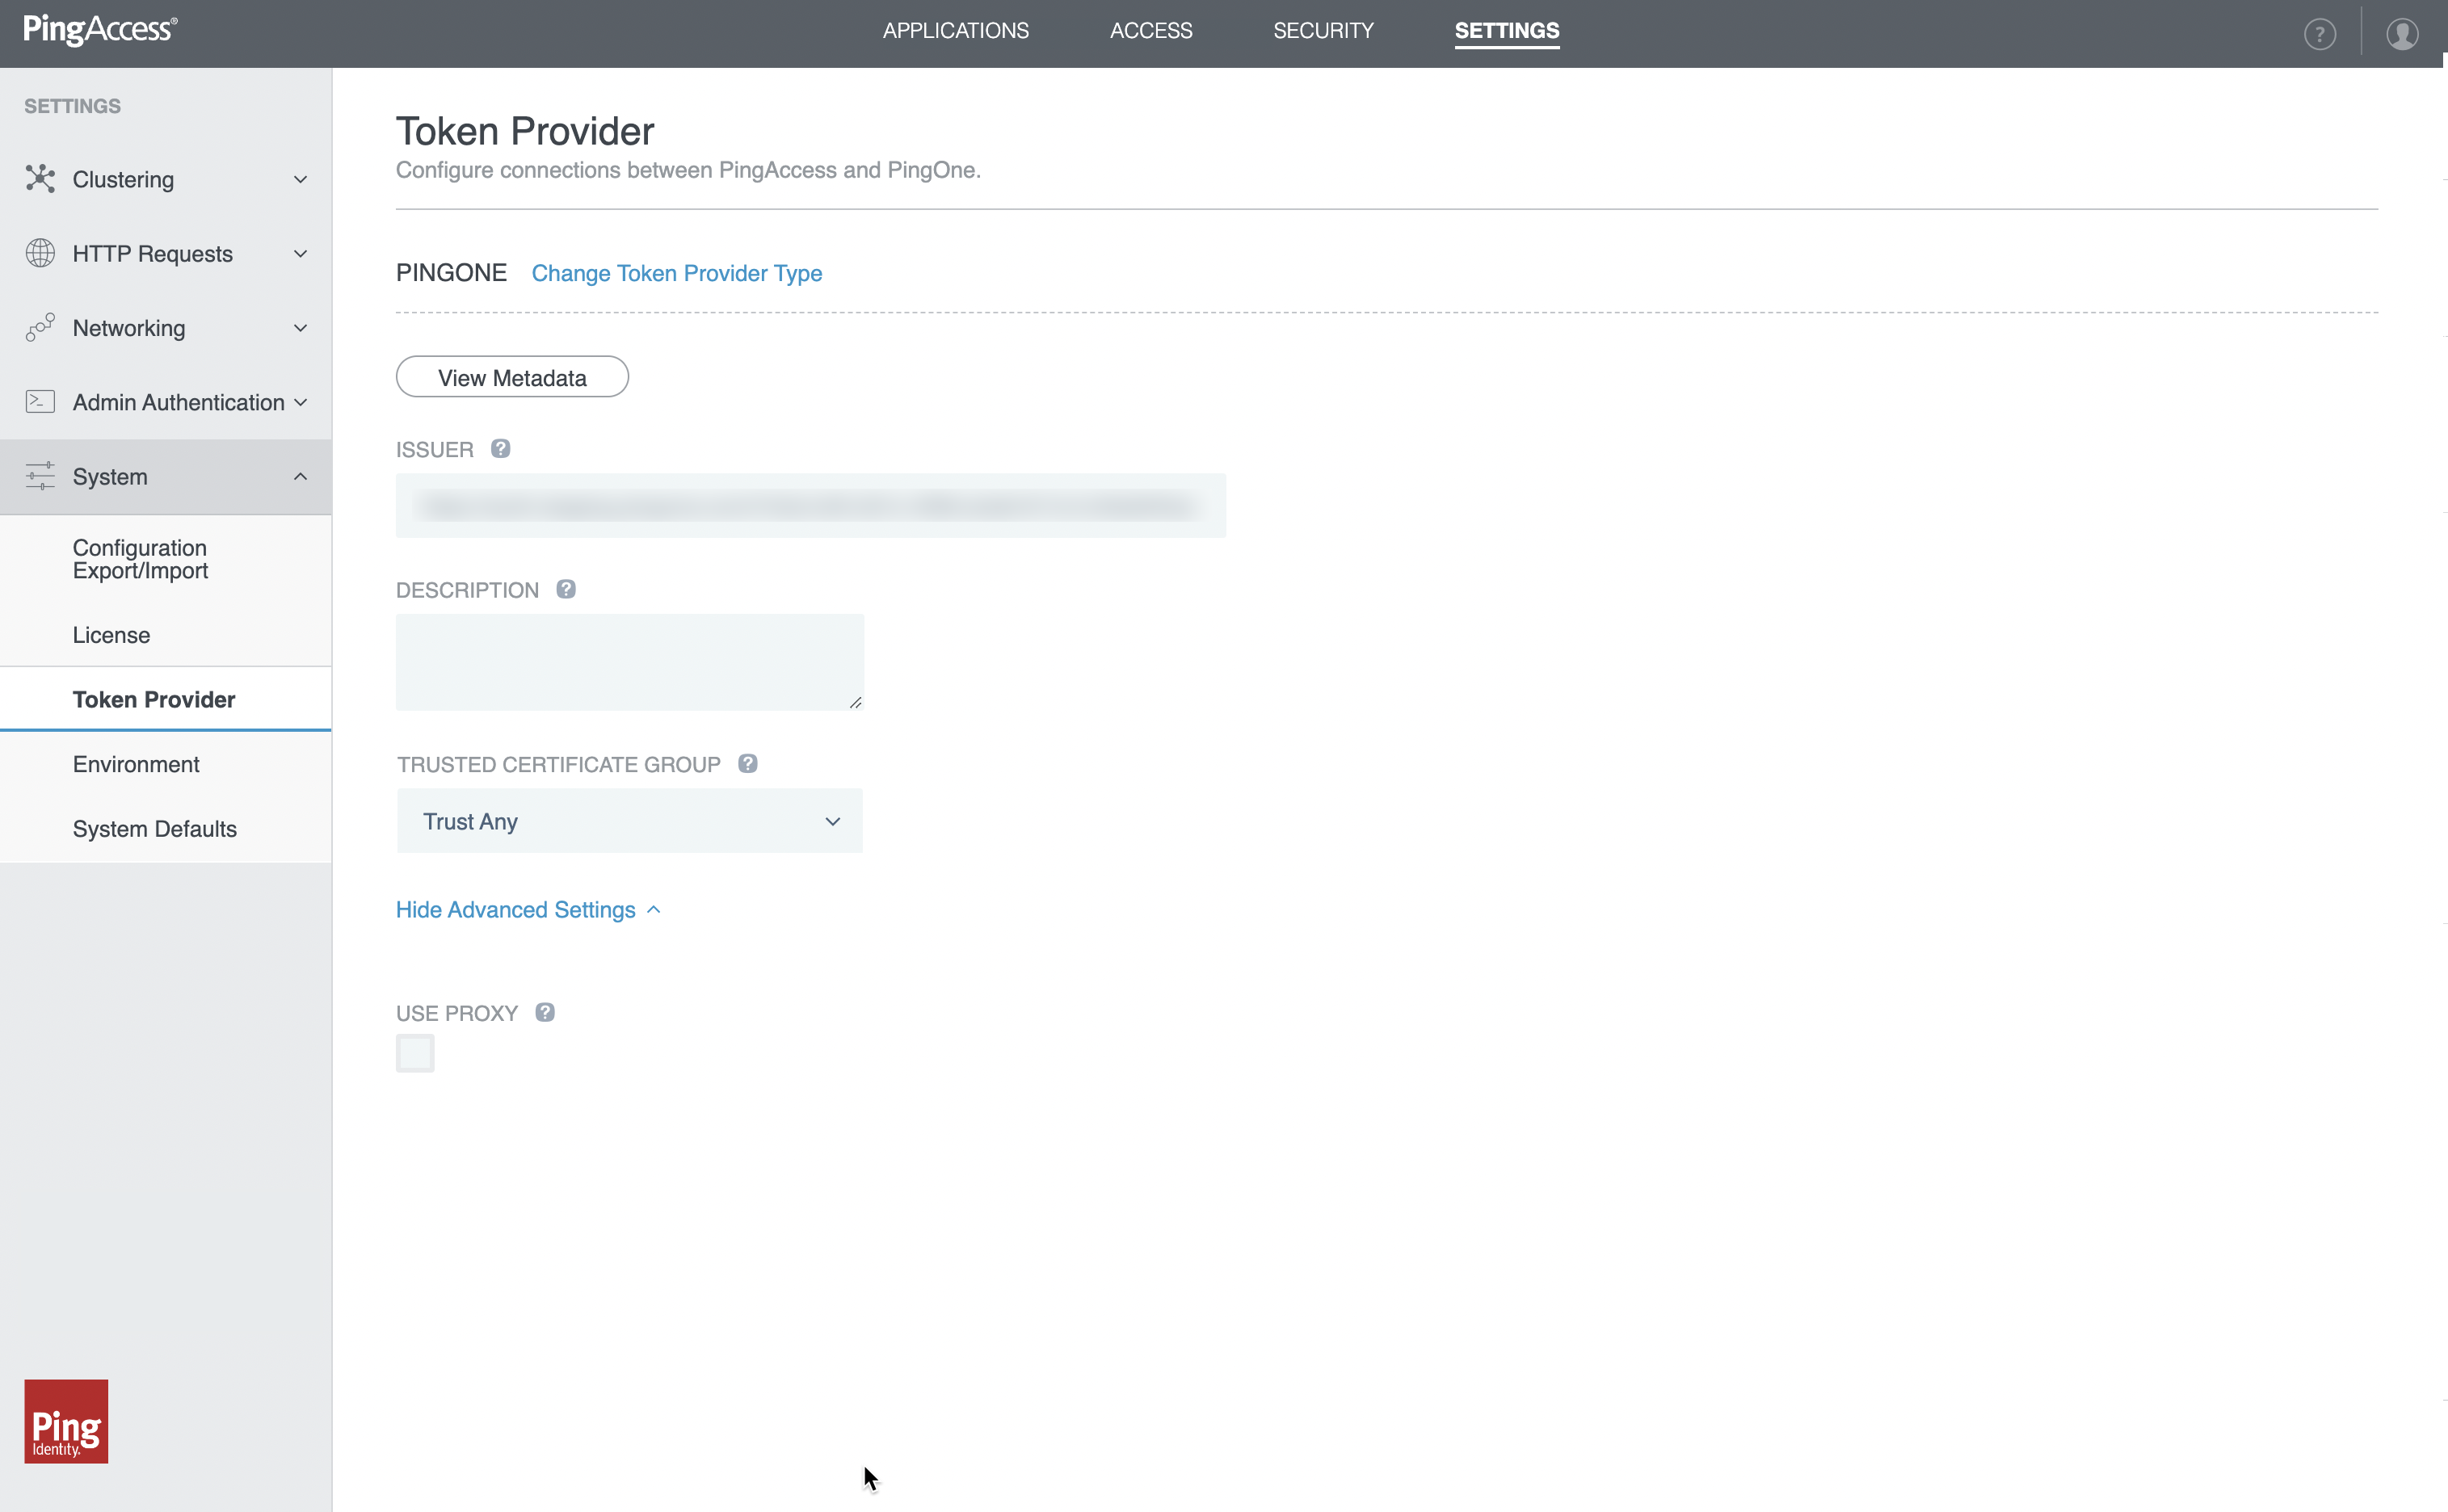Click the Admin Authentication sidebar label
This screenshot has height=1512, width=2448.
pyautogui.click(x=178, y=402)
